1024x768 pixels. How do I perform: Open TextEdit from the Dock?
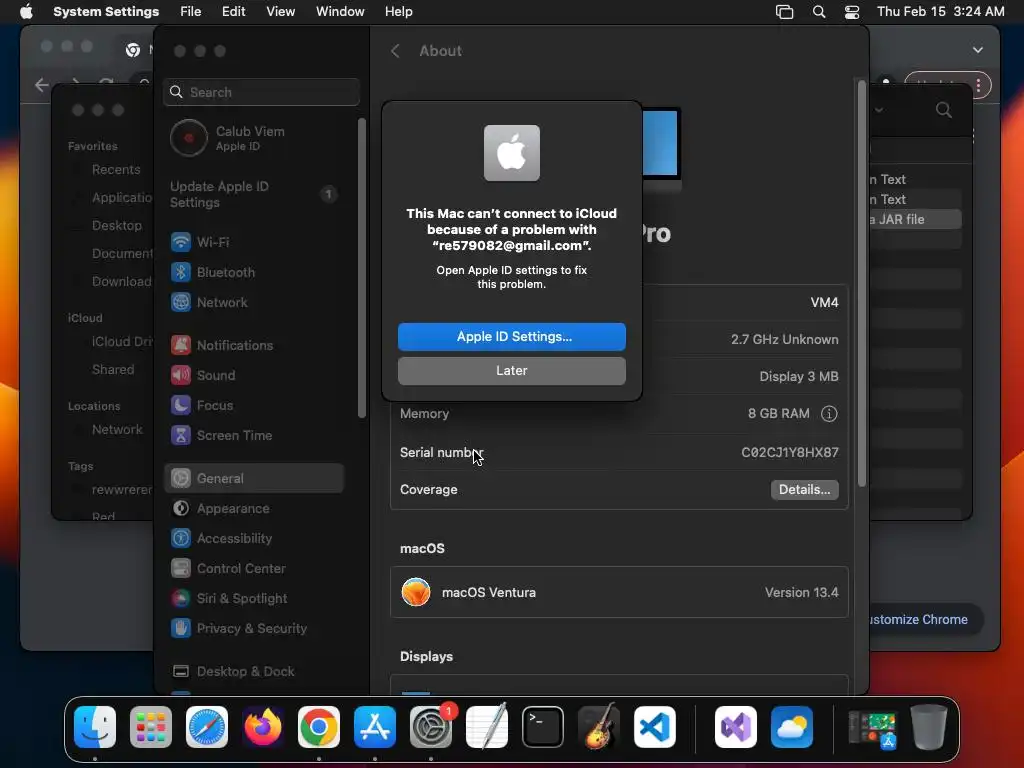point(487,727)
